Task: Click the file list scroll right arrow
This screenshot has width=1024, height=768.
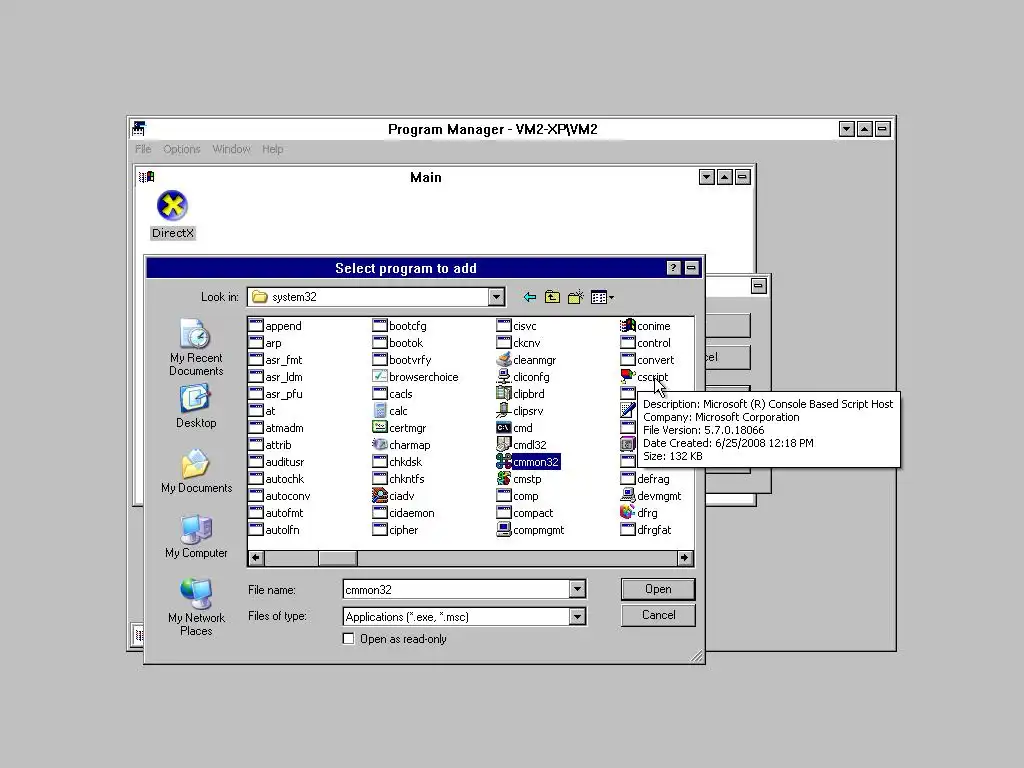Action: [684, 558]
